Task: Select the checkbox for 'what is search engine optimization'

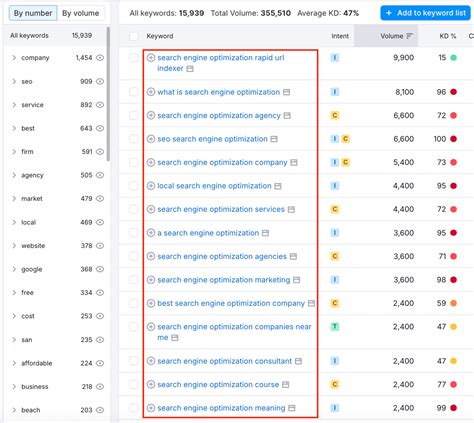Action: (134, 92)
